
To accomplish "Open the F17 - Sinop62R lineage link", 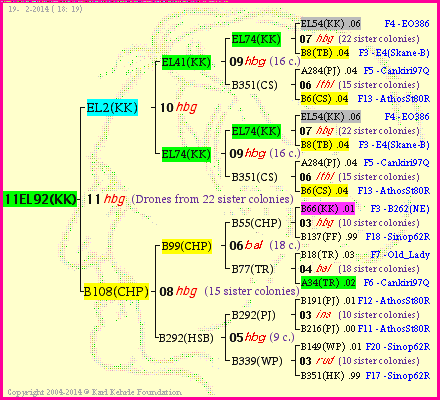I will pos(398,376).
